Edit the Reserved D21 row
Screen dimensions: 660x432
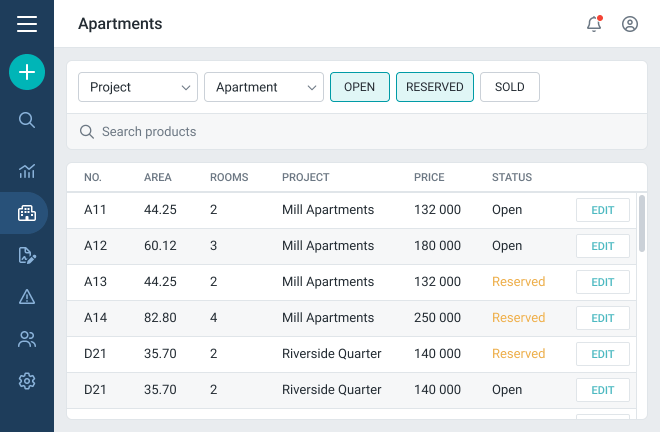[603, 354]
